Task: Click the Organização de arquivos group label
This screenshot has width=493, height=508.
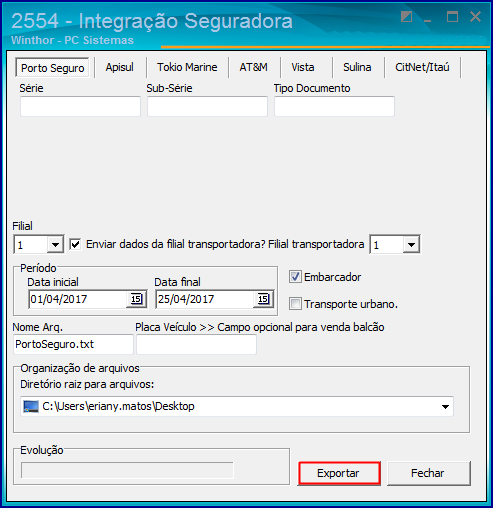Action: 80,368
